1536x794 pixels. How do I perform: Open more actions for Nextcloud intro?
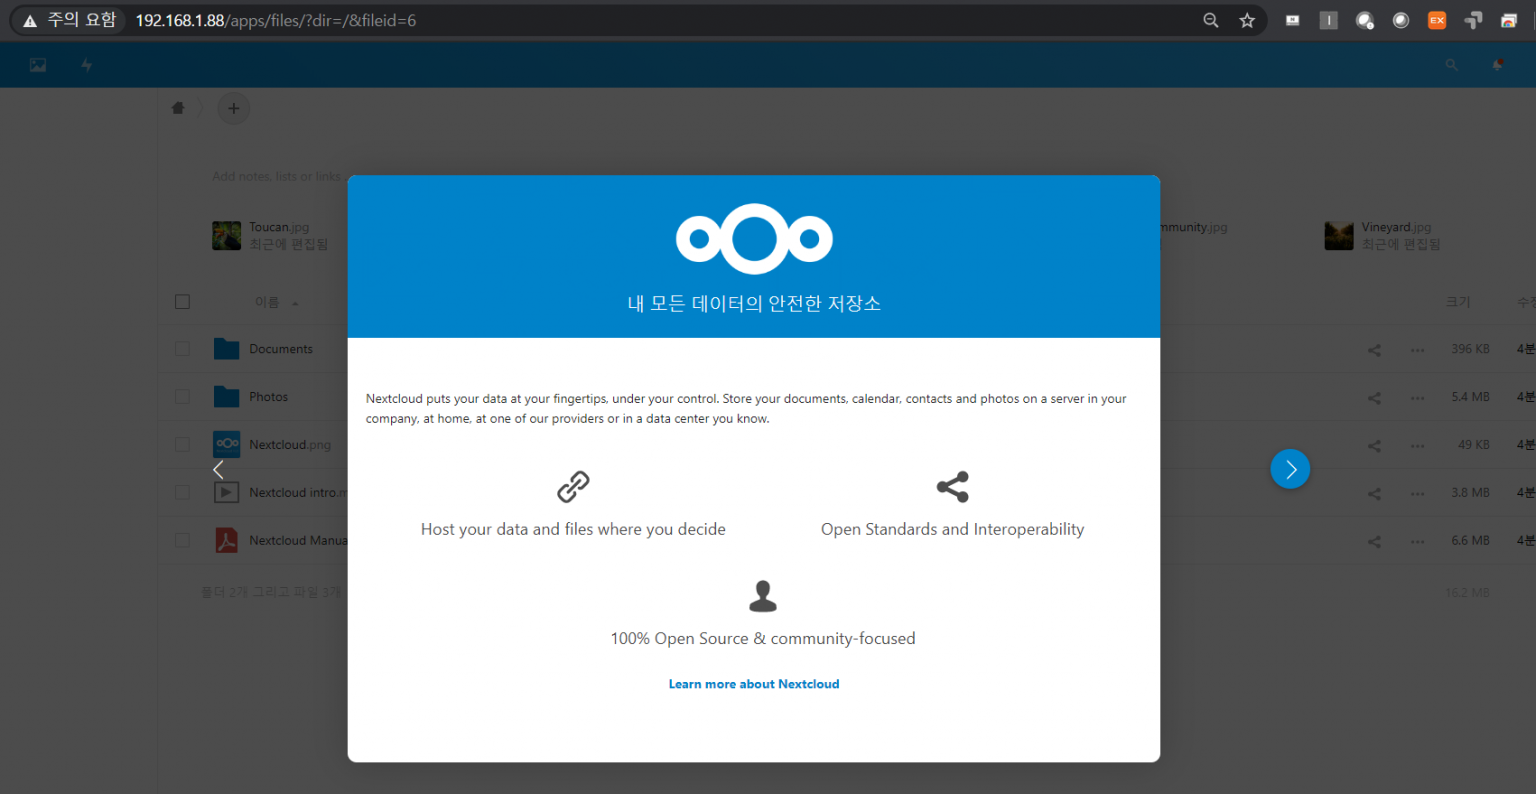coord(1417,494)
